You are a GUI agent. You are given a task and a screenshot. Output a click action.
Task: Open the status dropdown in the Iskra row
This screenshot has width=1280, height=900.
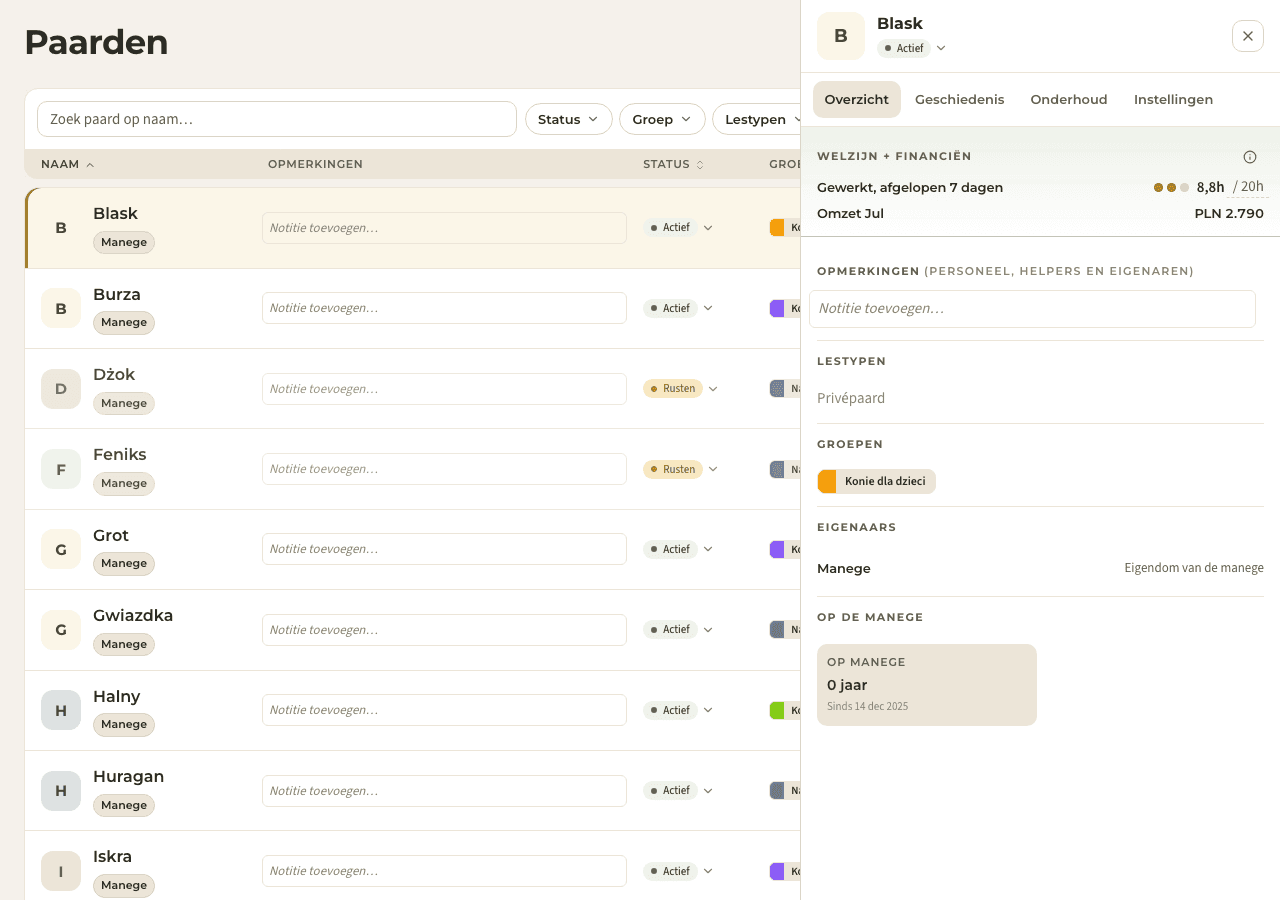click(678, 871)
